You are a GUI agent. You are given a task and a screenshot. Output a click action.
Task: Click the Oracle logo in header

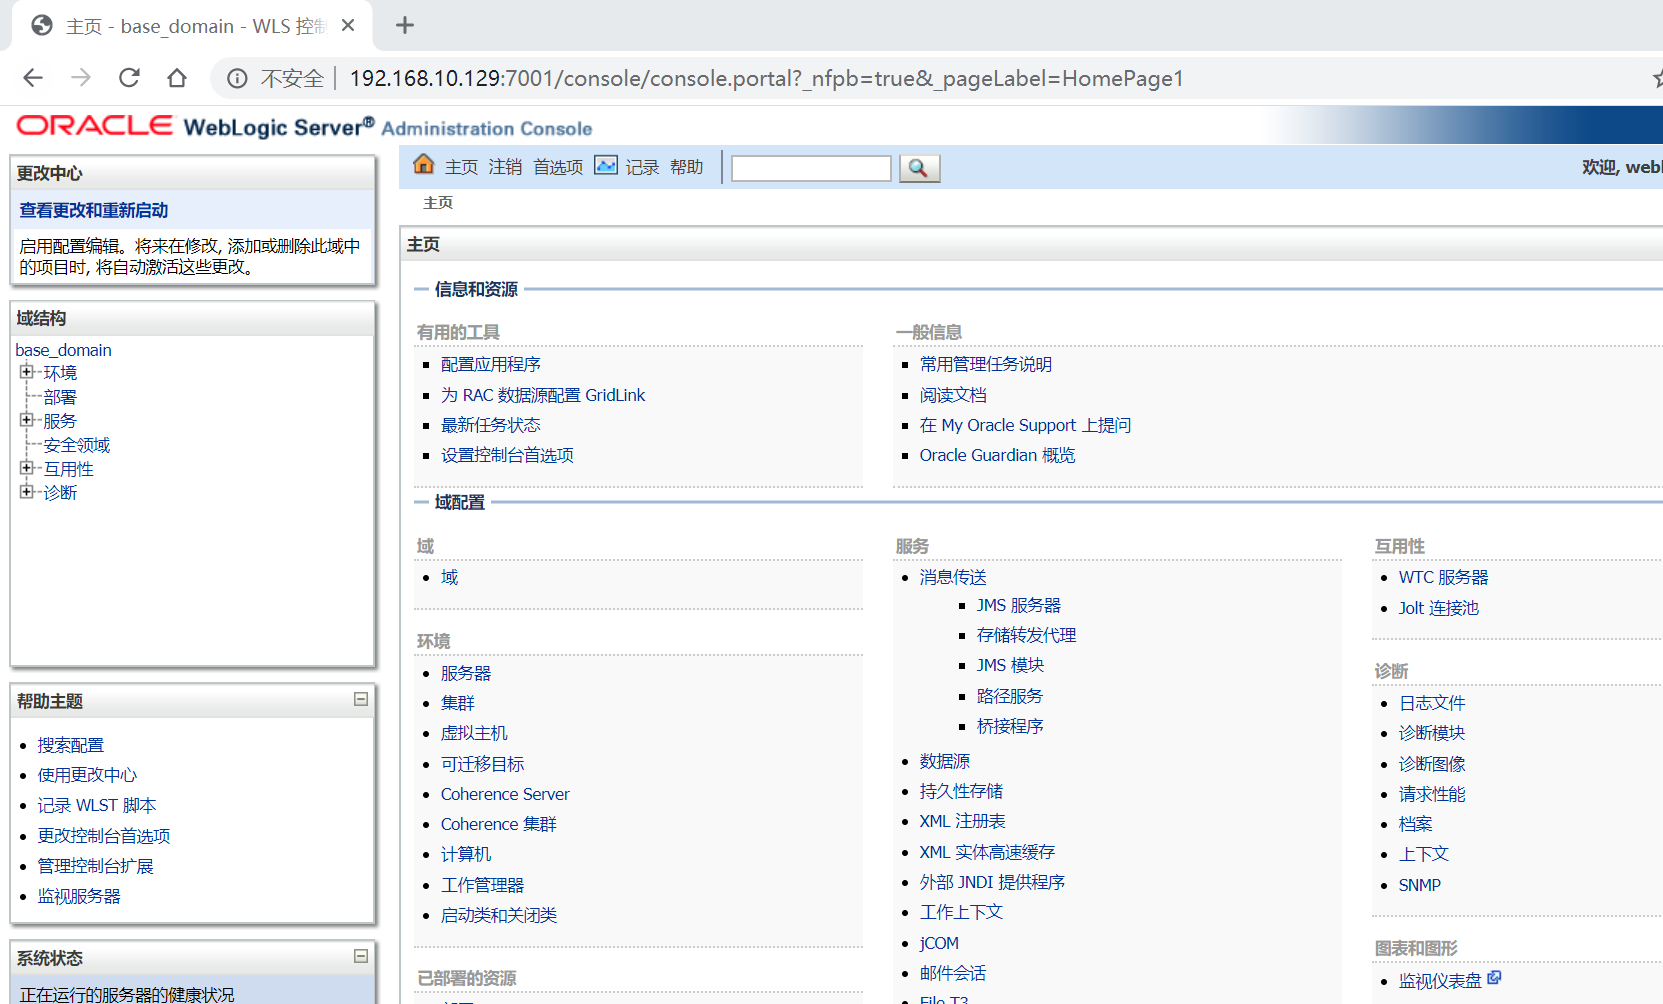point(95,125)
